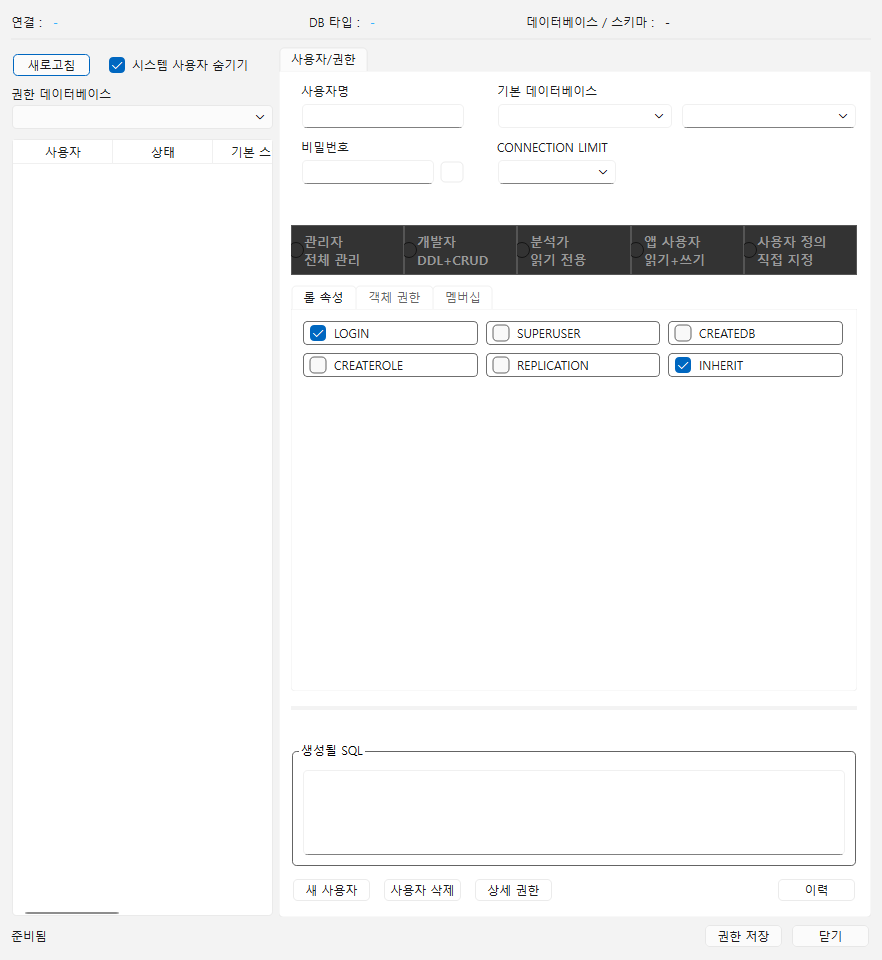The width and height of the screenshot is (882, 960).
Task: Click inside the 생성될 SQL text area
Action: [x=574, y=812]
